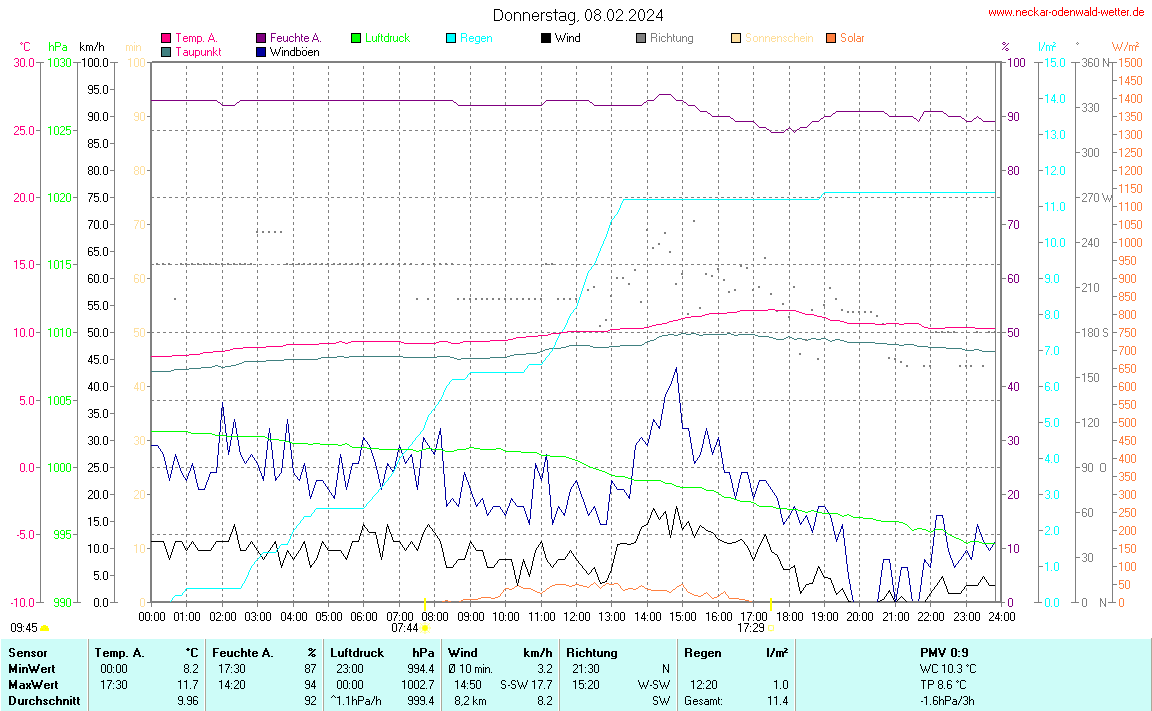Select the black Wind legend square

pos(546,38)
